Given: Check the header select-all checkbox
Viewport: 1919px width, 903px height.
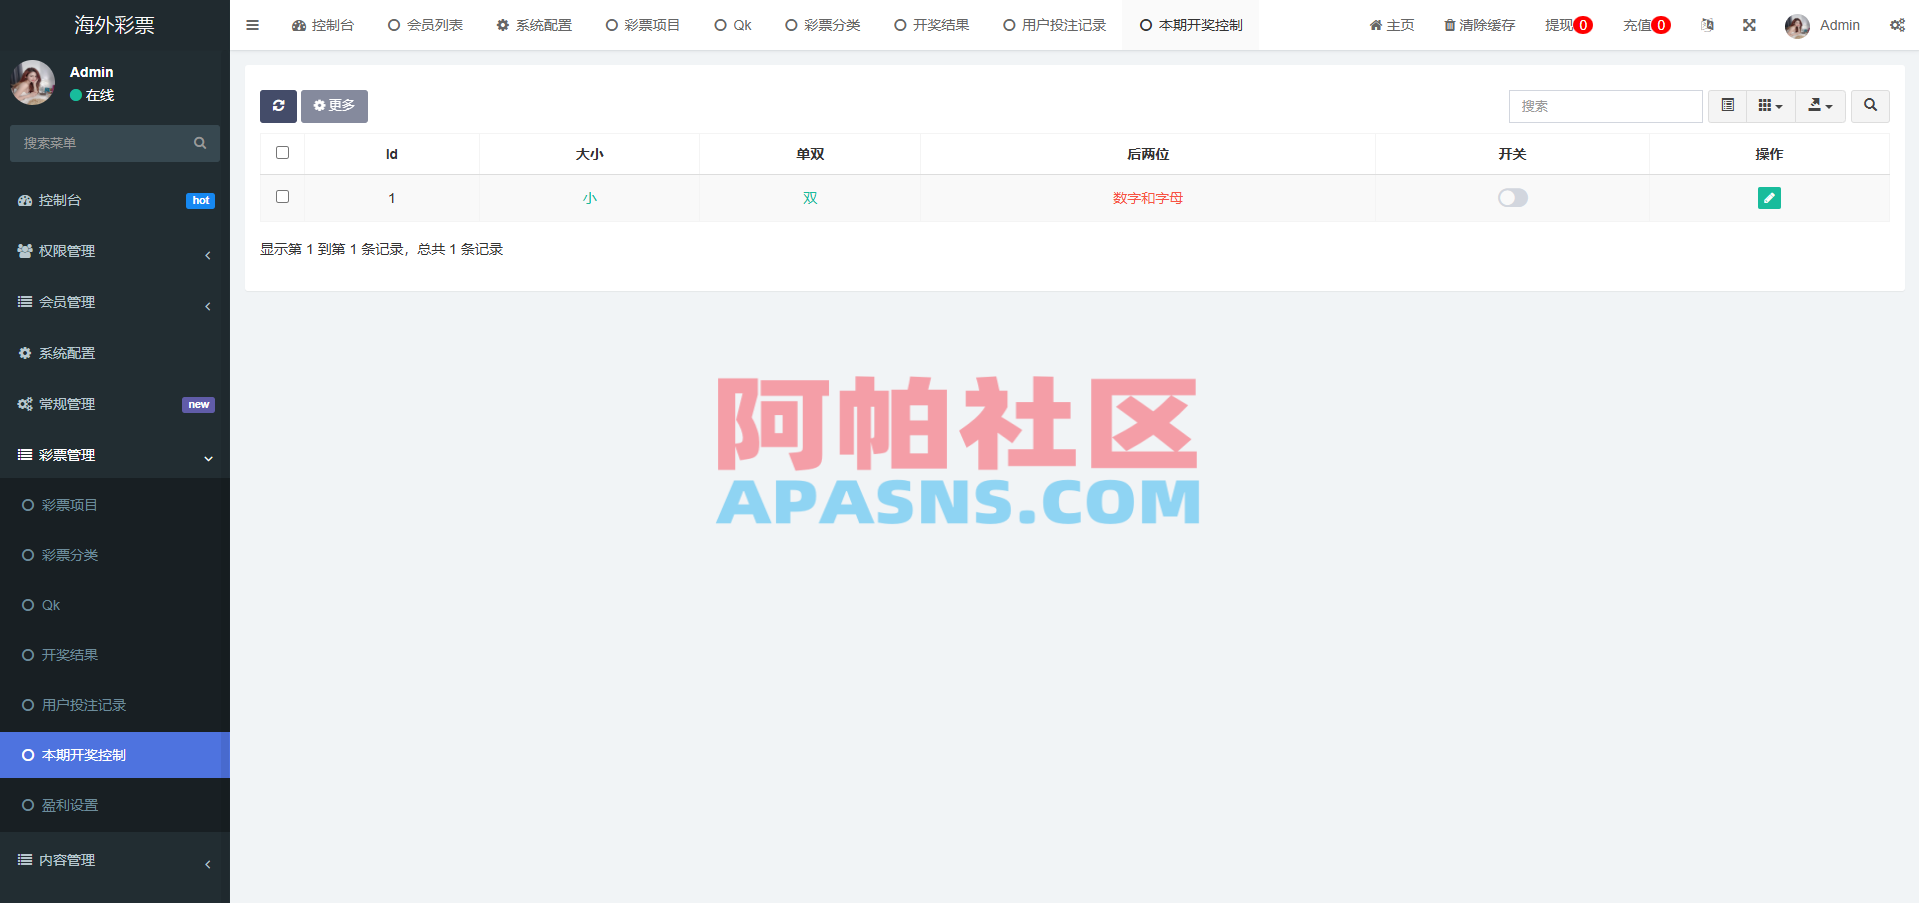Looking at the screenshot, I should click(282, 153).
